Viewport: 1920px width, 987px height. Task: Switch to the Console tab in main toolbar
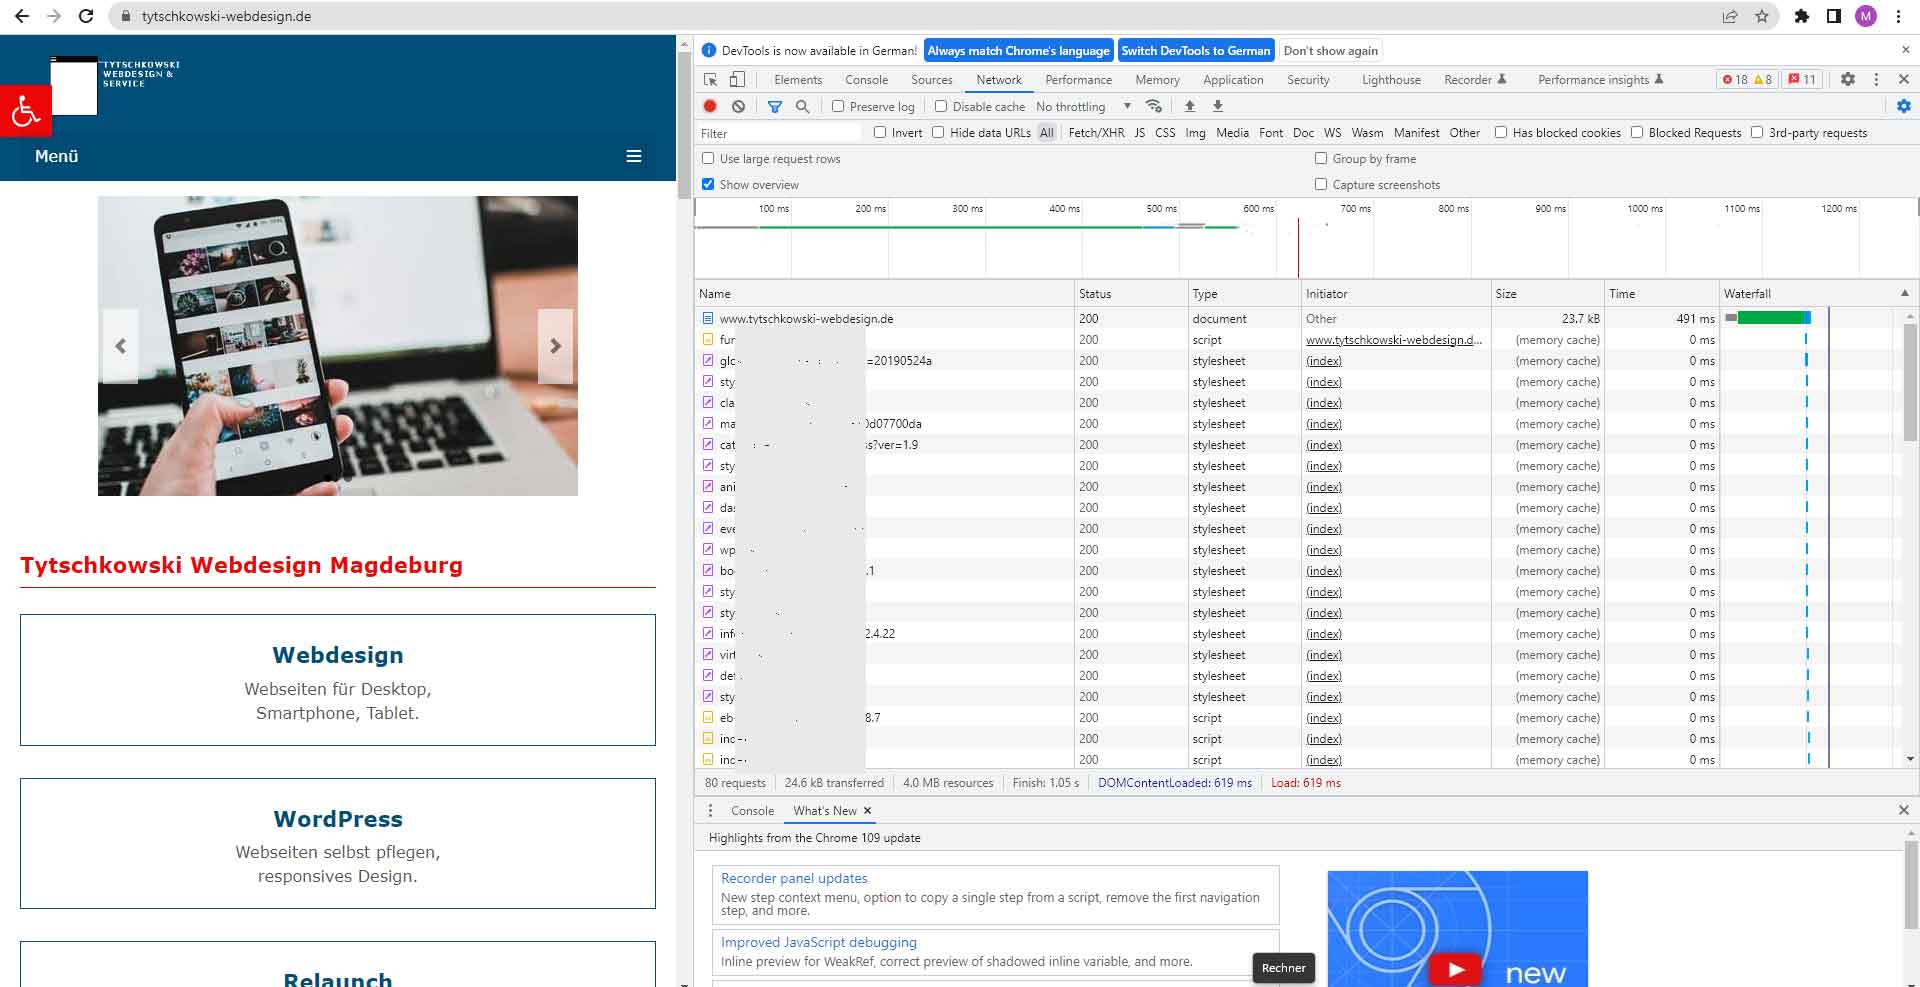tap(866, 80)
